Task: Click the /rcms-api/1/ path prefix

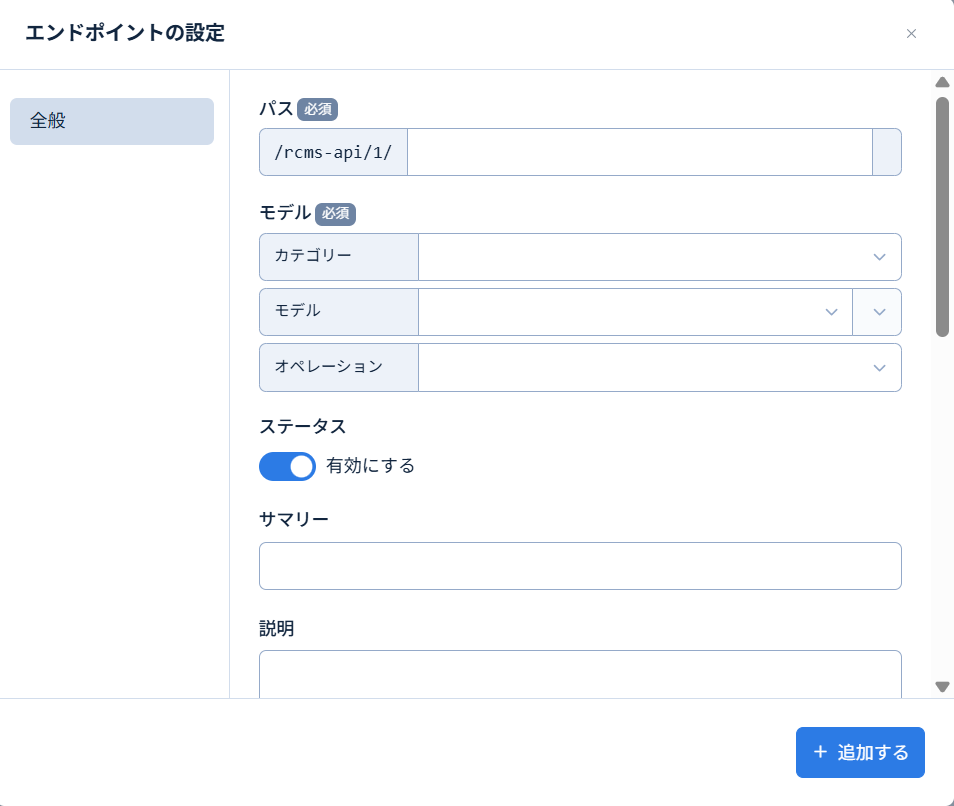Action: (x=333, y=152)
